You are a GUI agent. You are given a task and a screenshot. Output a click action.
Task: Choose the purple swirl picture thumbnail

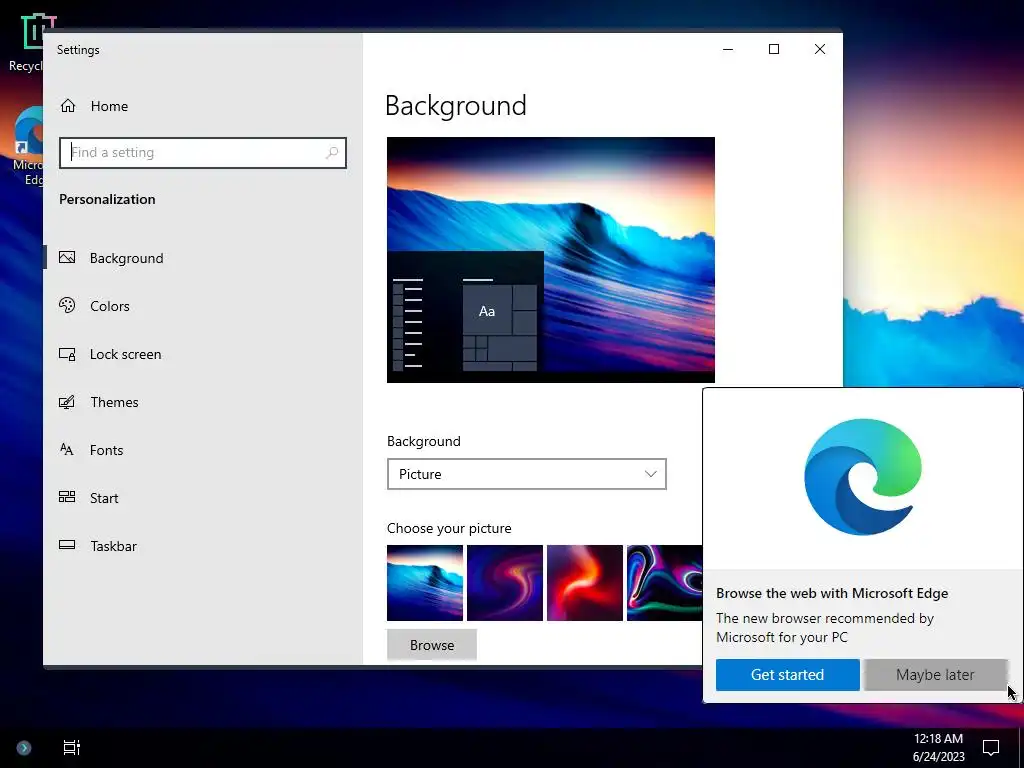505,583
